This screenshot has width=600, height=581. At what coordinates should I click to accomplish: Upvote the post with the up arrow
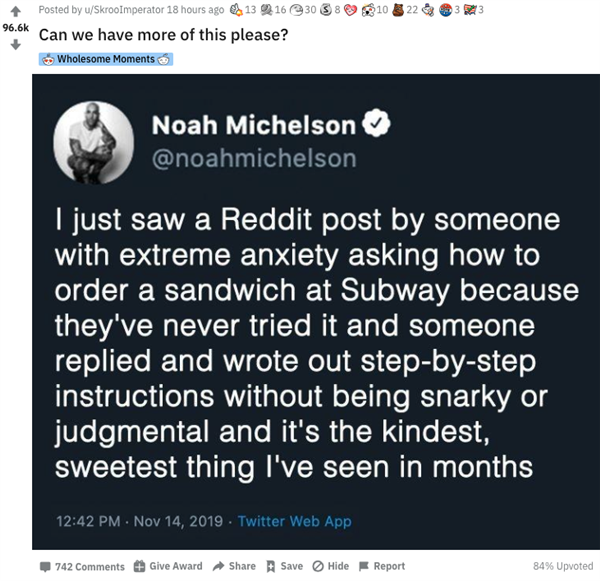(x=15, y=11)
